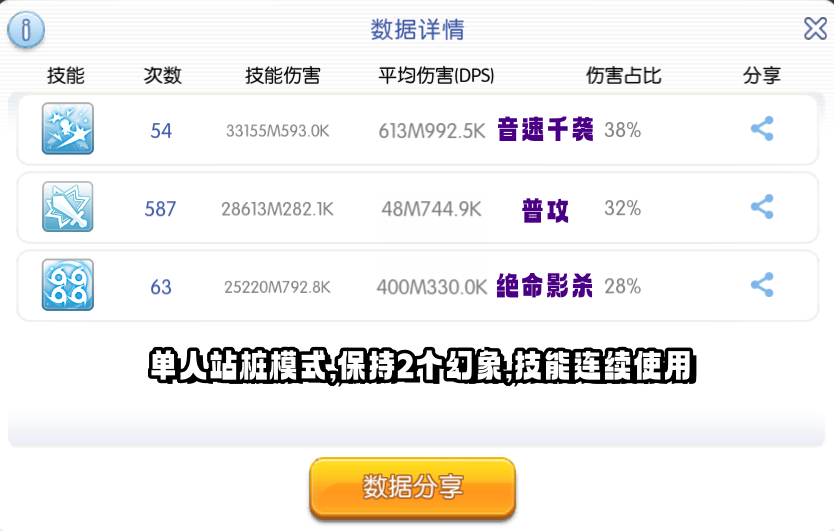Screen dimensions: 834x531
Task: Close the 数据详情 dialog
Action: click(x=815, y=29)
